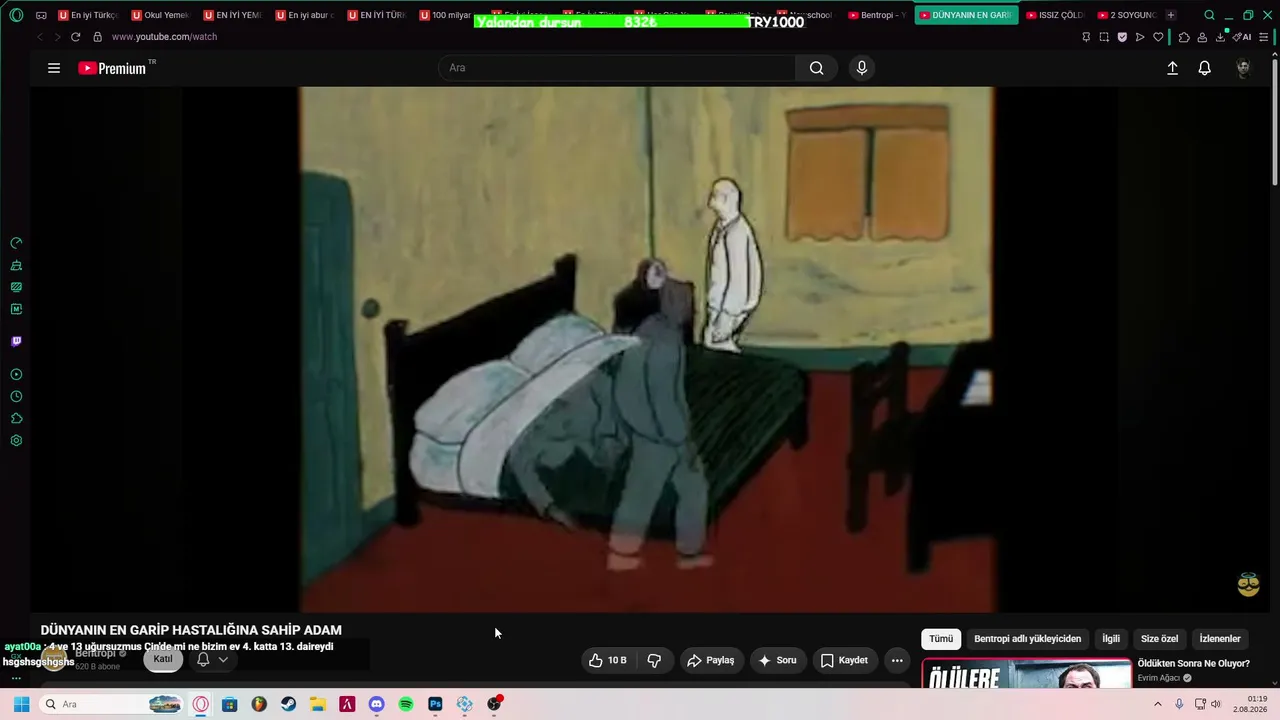
Task: Reload the current YouTube page
Action: click(x=75, y=37)
